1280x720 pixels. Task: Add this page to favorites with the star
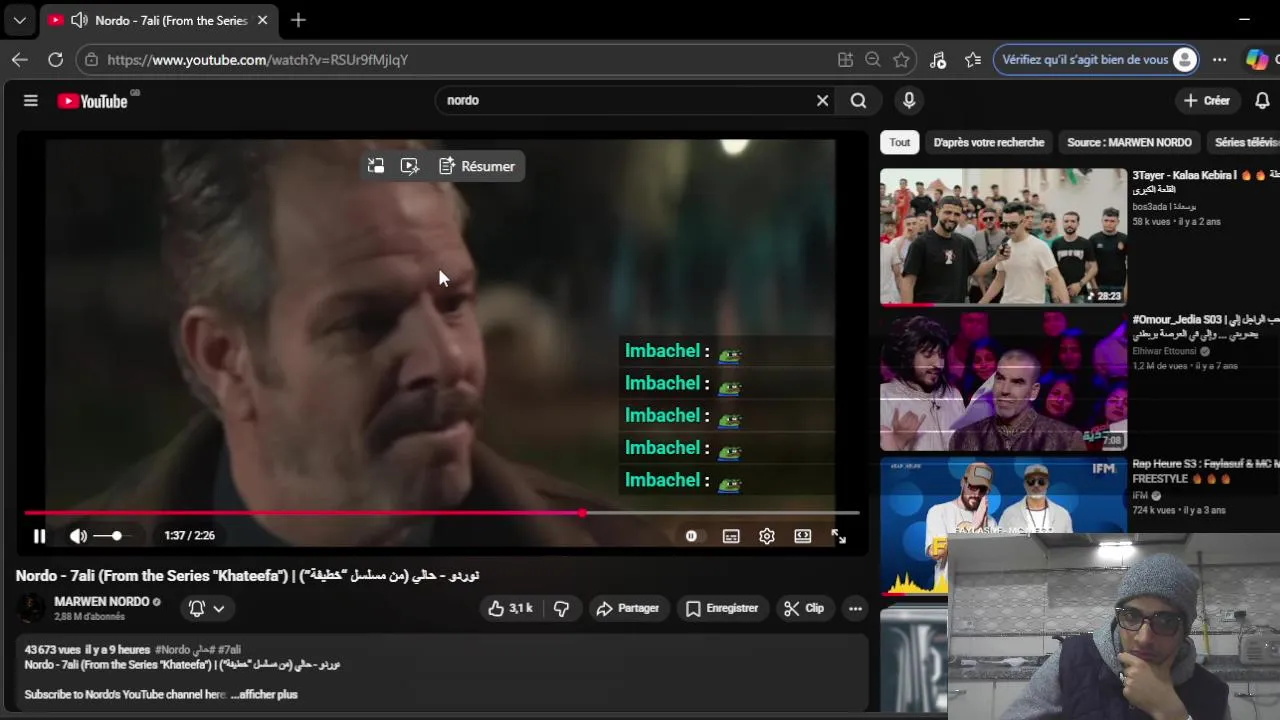(x=901, y=60)
